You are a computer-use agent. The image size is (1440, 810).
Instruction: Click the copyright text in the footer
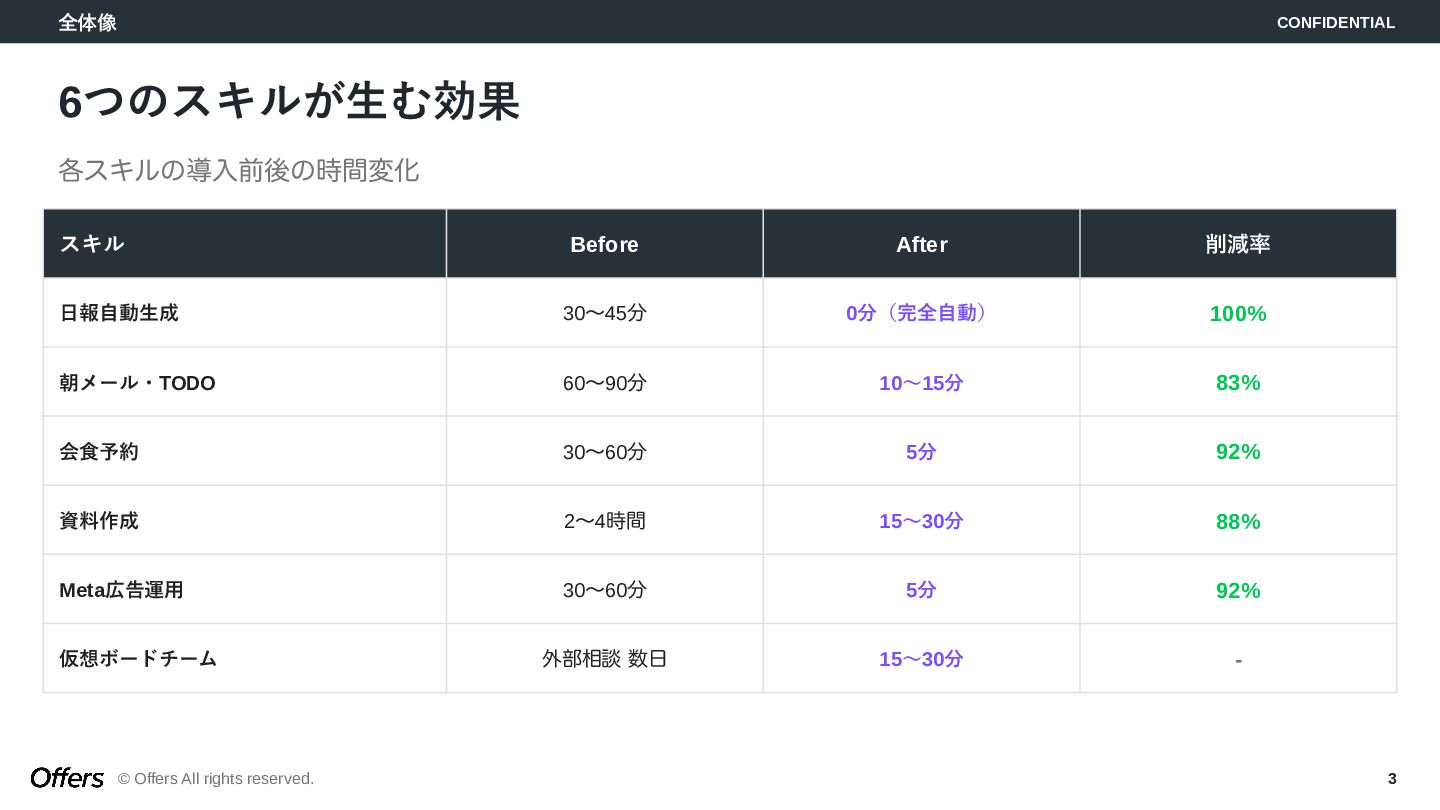click(216, 779)
